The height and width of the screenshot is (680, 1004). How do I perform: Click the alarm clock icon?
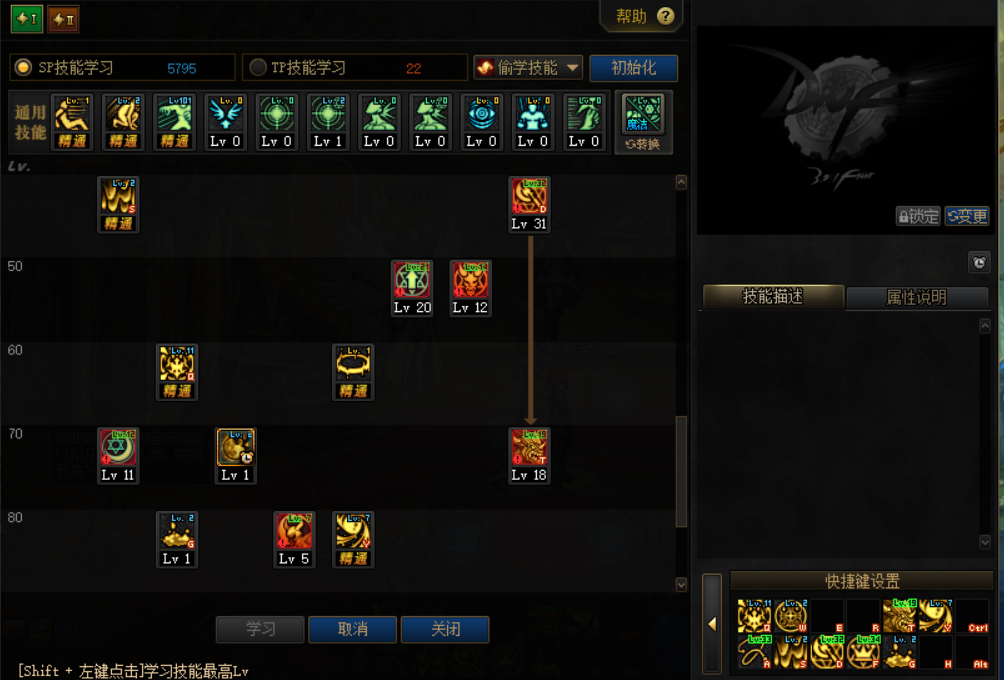point(979,263)
